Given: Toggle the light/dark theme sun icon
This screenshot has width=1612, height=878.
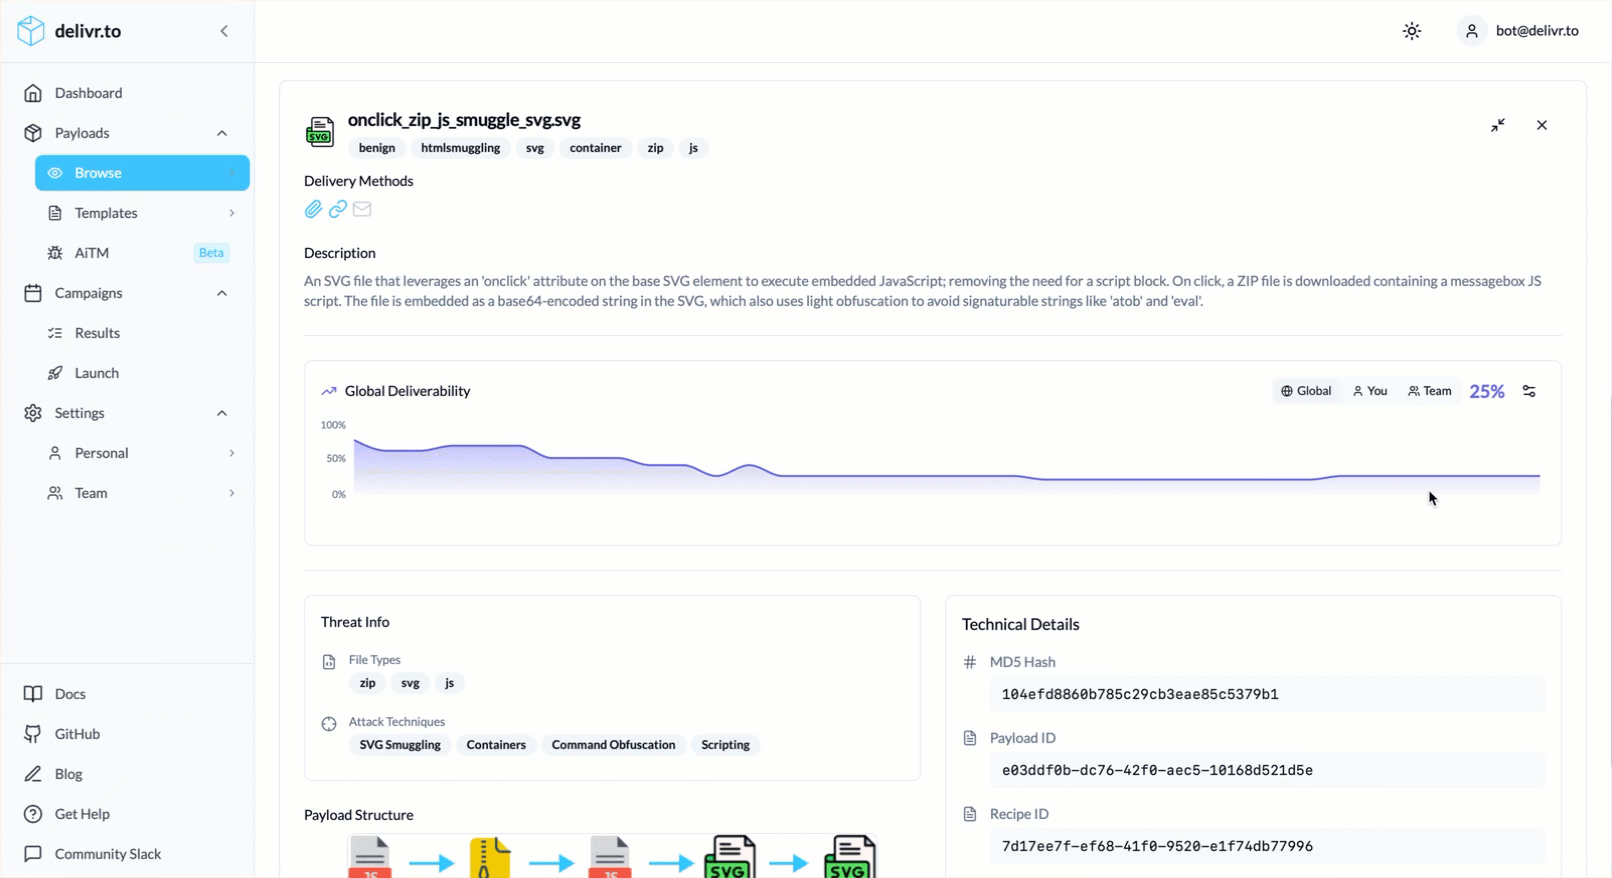Looking at the screenshot, I should pyautogui.click(x=1411, y=31).
